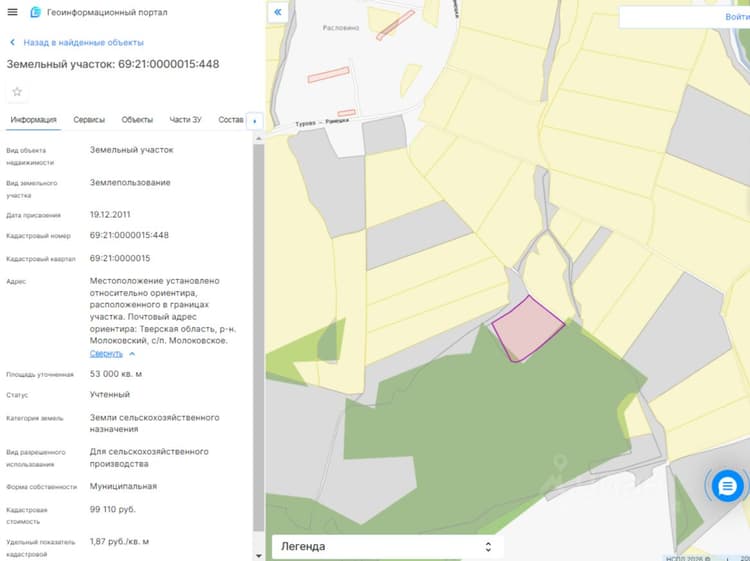Click the Геоинформационный портал logo icon
Viewport: 750px width, 561px height.
tap(35, 12)
